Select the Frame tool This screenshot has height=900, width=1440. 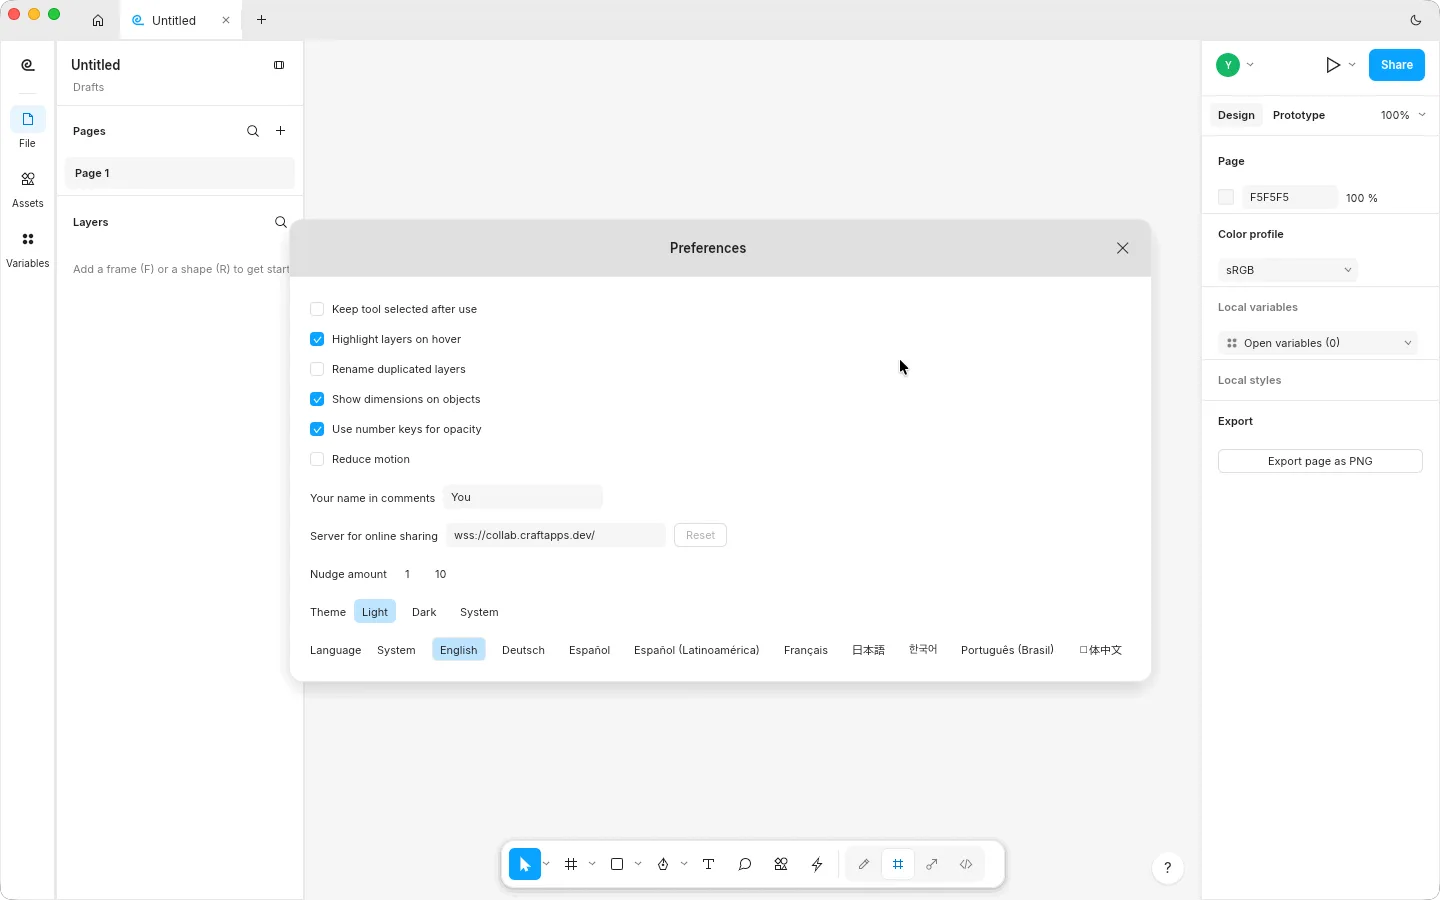coord(571,864)
